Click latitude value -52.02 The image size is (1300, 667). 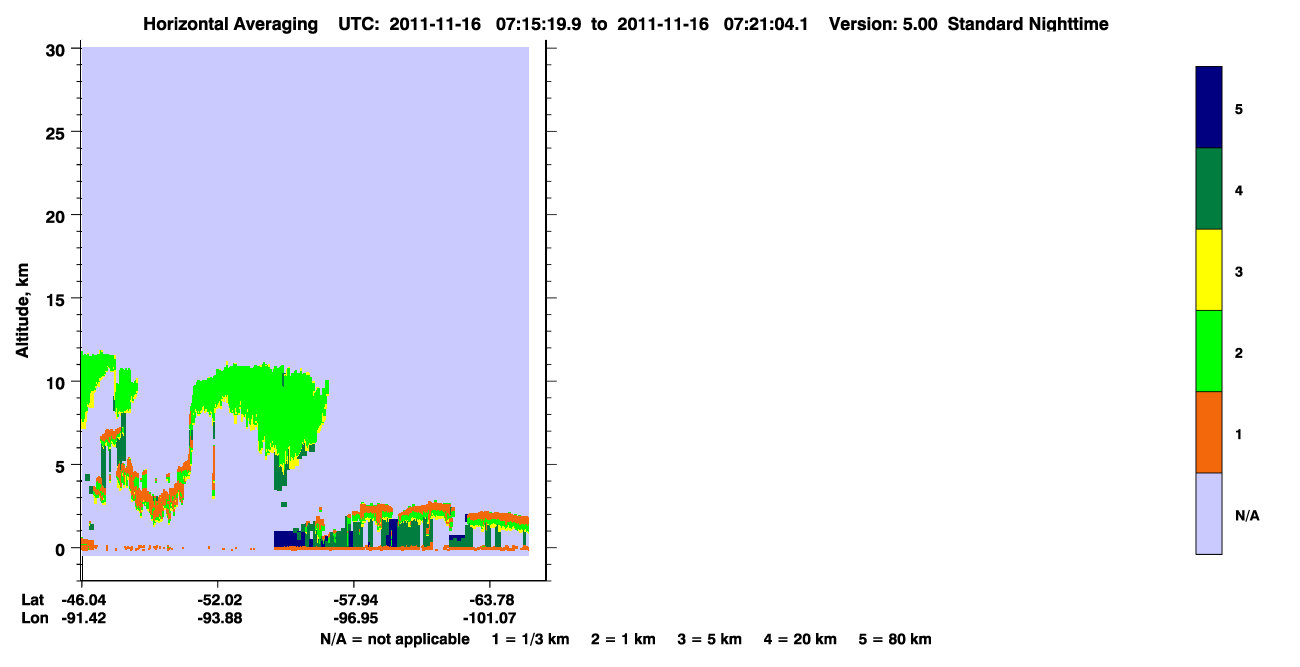pyautogui.click(x=218, y=600)
